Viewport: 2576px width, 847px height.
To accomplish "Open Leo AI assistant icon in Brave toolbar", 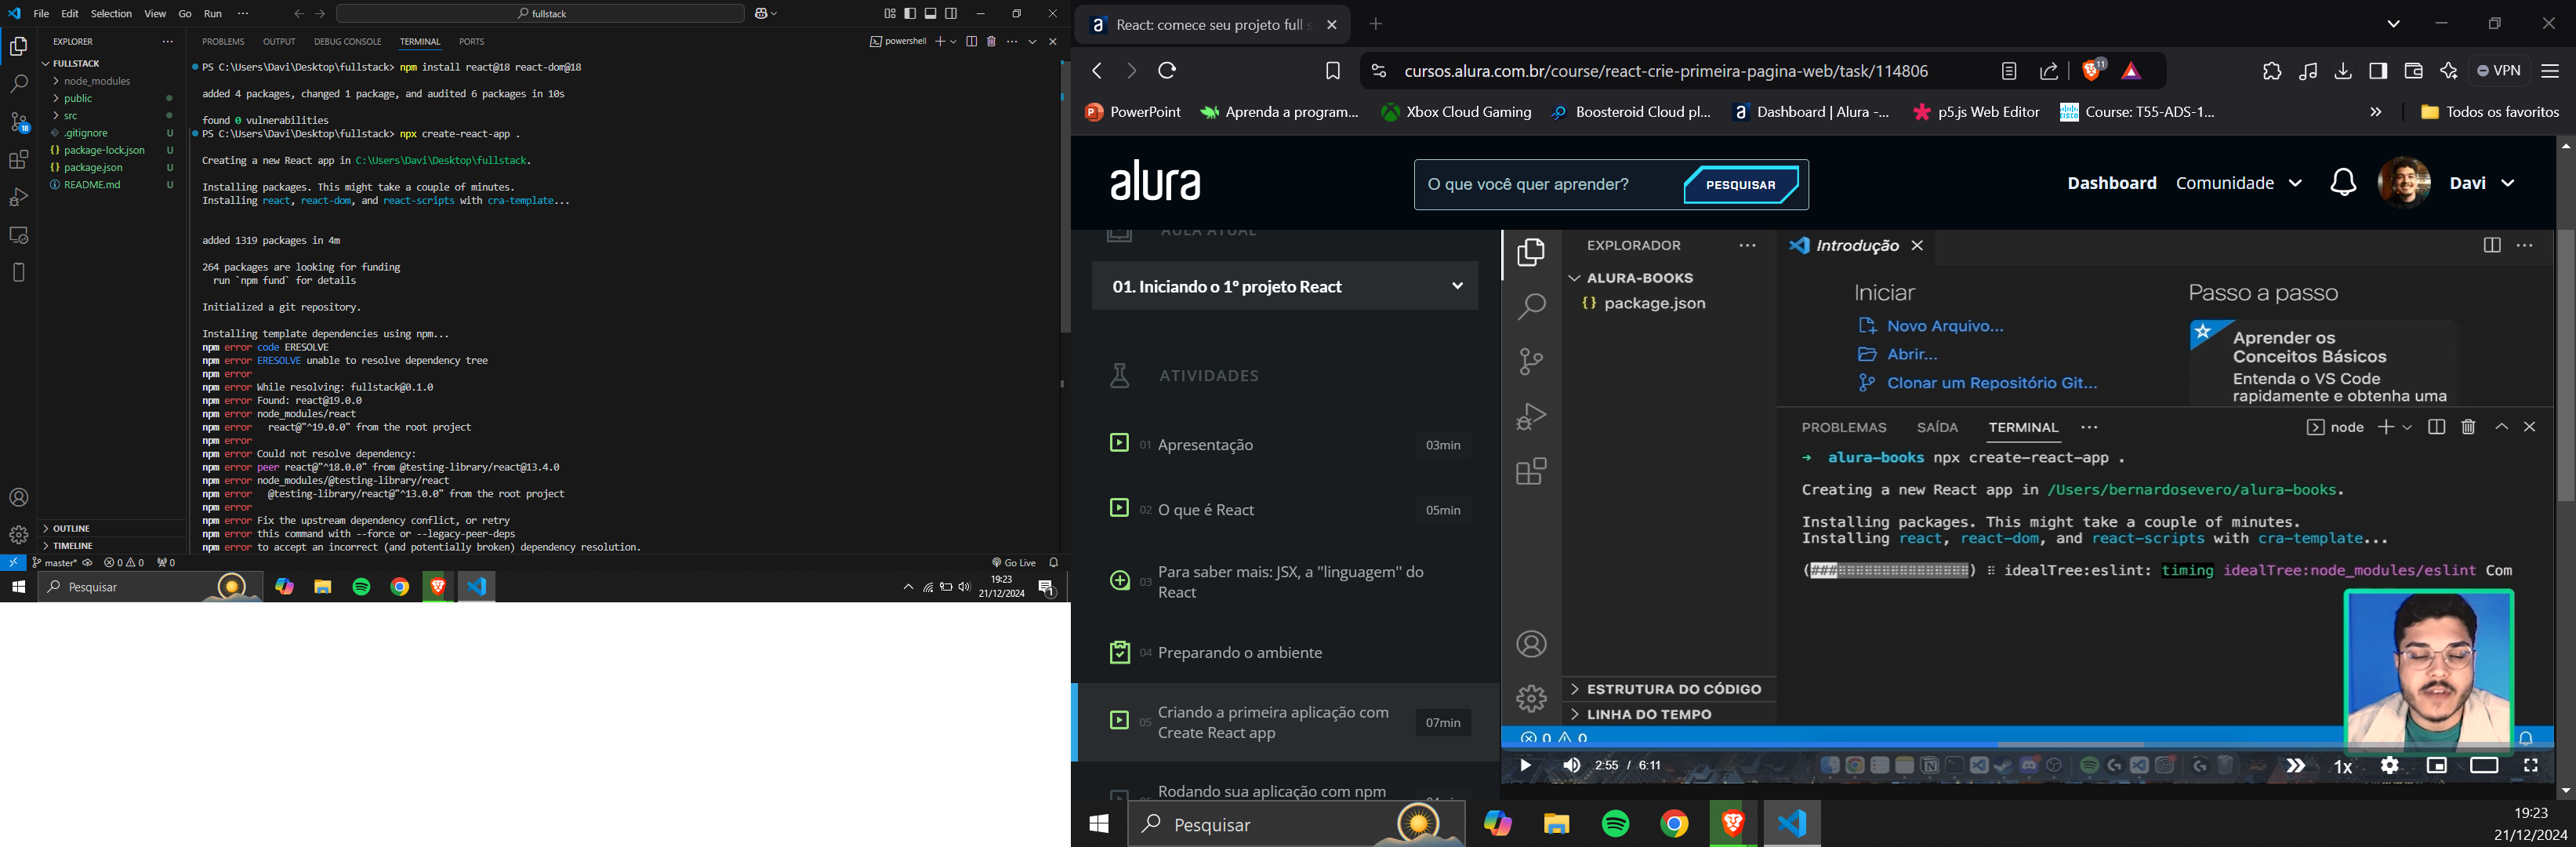I will [x=2449, y=71].
